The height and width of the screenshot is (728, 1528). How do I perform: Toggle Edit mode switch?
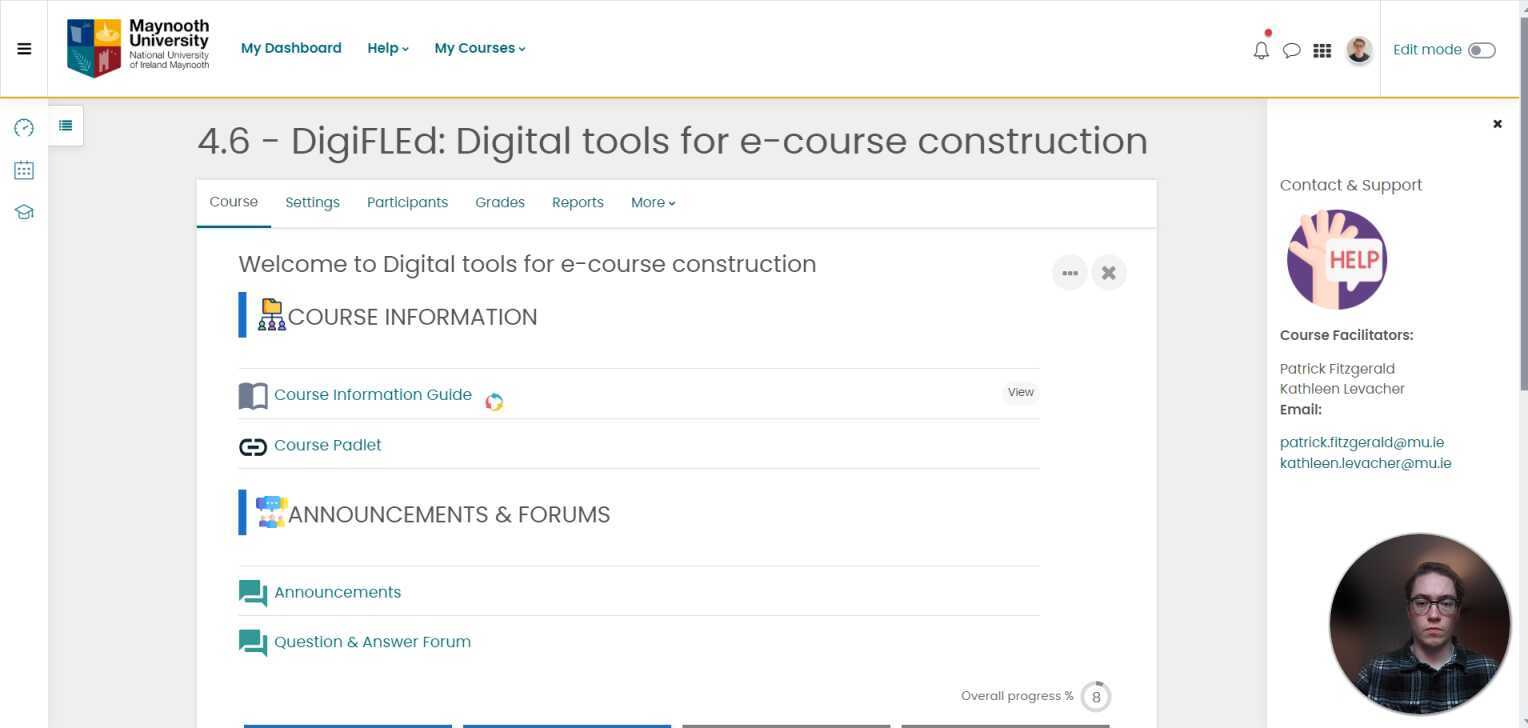pyautogui.click(x=1481, y=50)
